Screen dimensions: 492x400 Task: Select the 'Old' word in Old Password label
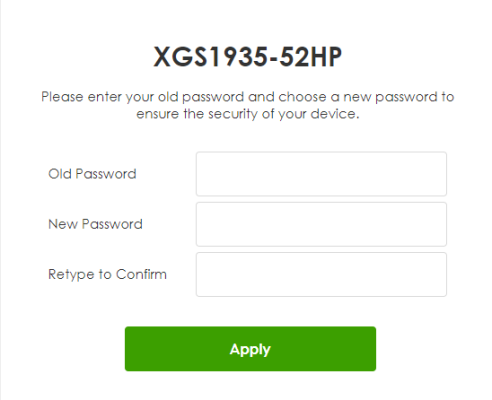point(60,174)
